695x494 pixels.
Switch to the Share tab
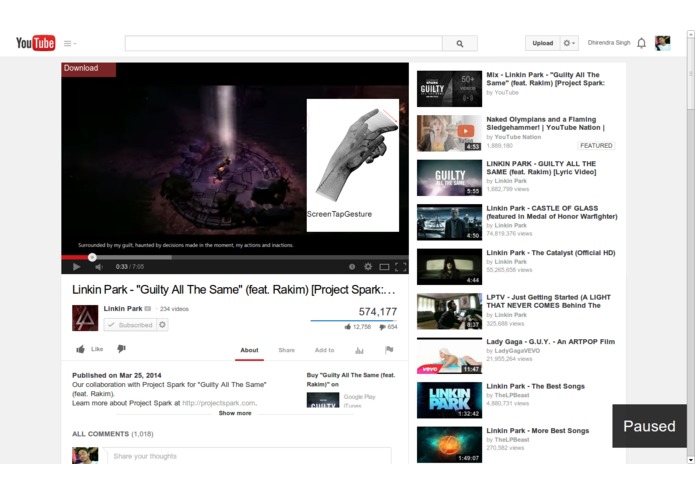pos(286,350)
